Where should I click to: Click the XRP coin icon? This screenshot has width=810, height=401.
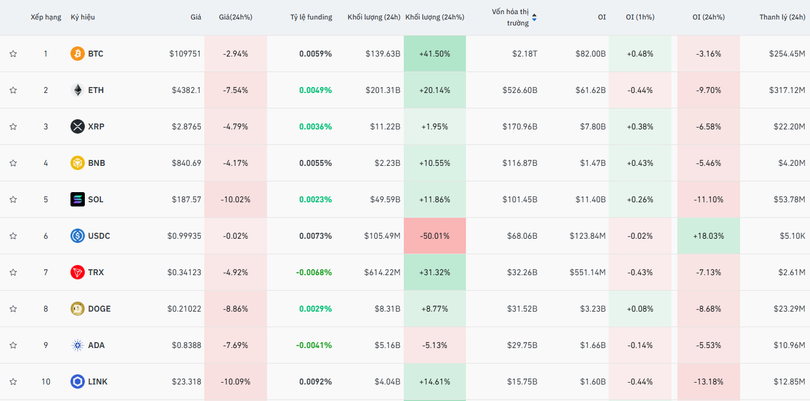(77, 127)
